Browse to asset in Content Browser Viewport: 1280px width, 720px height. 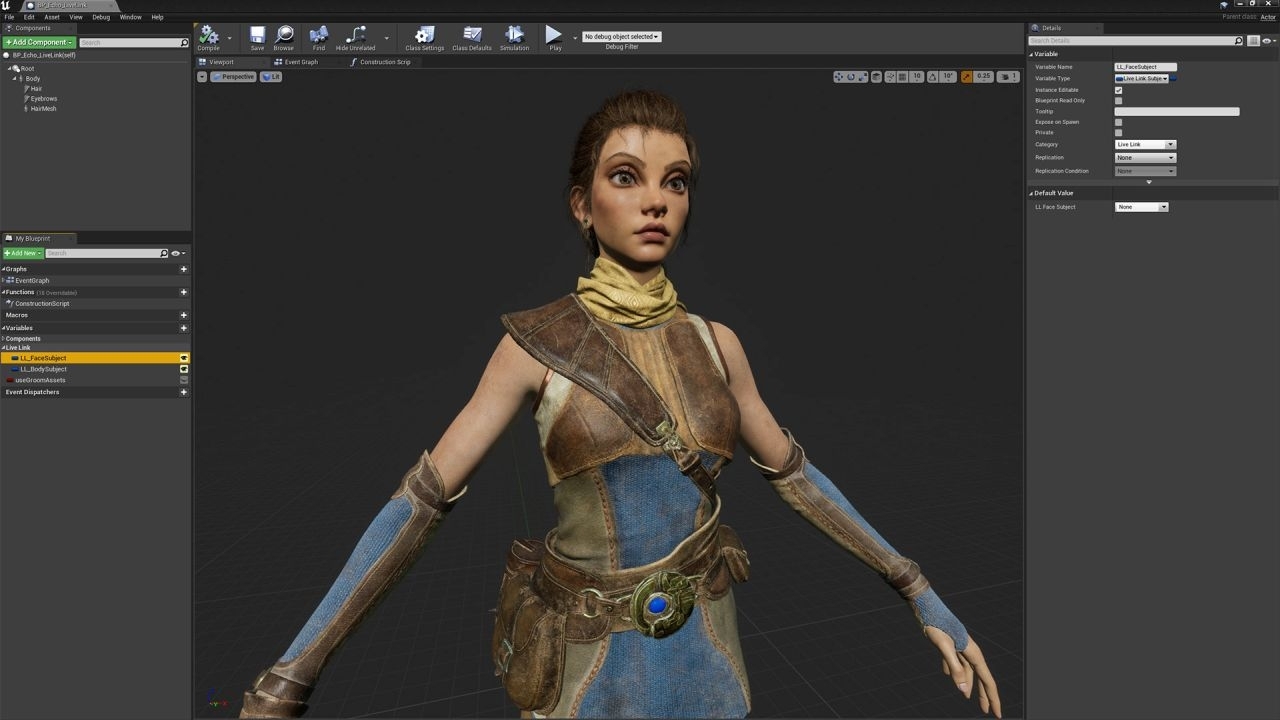pyautogui.click(x=284, y=38)
